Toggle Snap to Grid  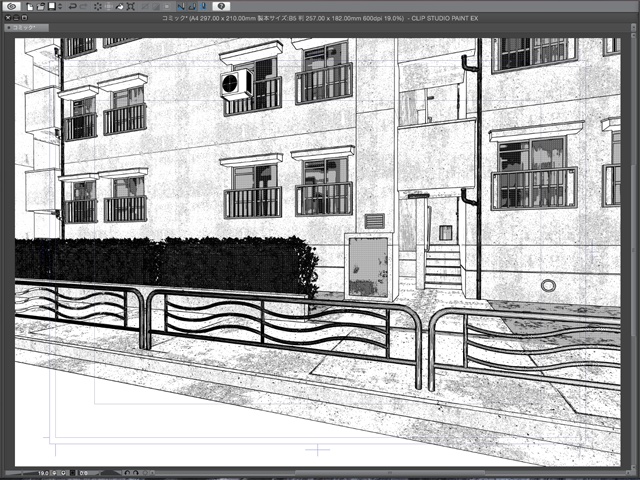[204, 7]
